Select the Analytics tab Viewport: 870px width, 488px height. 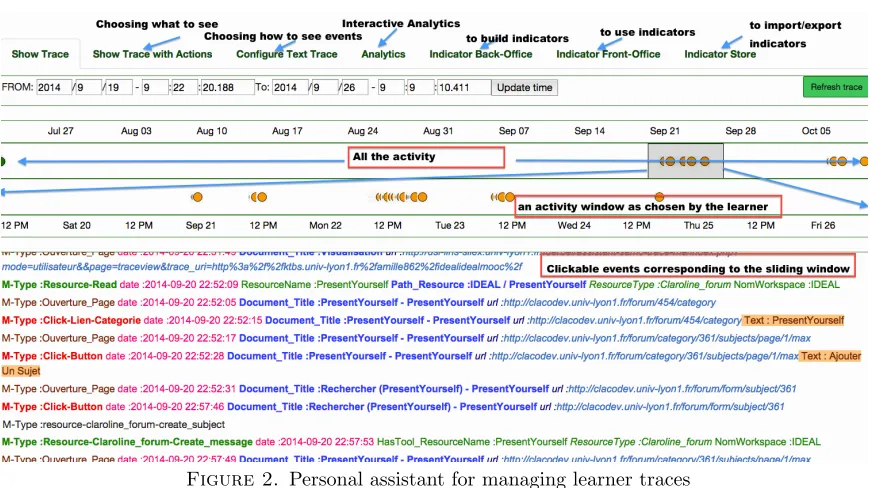tap(383, 54)
